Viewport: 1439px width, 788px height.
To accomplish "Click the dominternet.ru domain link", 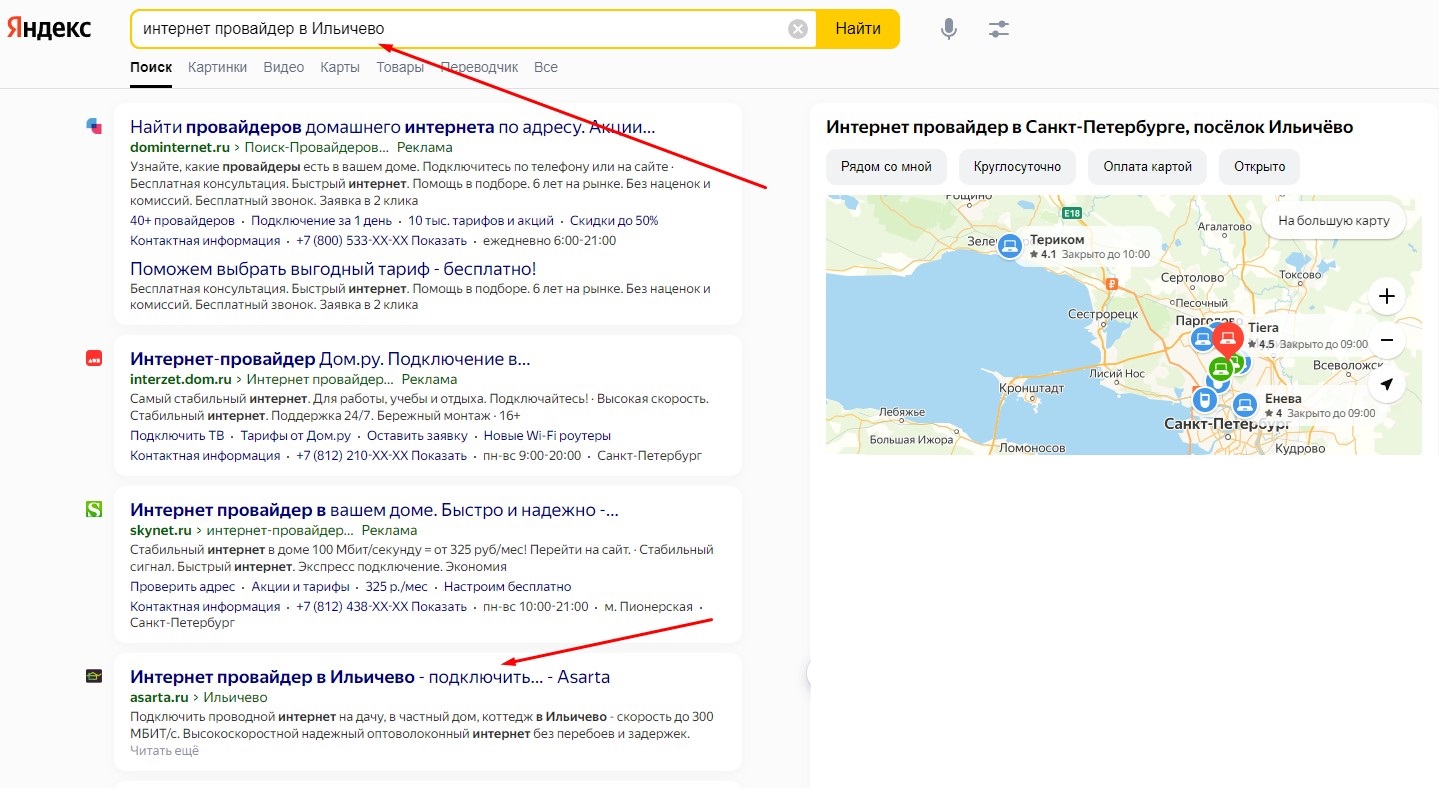I will pyautogui.click(x=180, y=147).
